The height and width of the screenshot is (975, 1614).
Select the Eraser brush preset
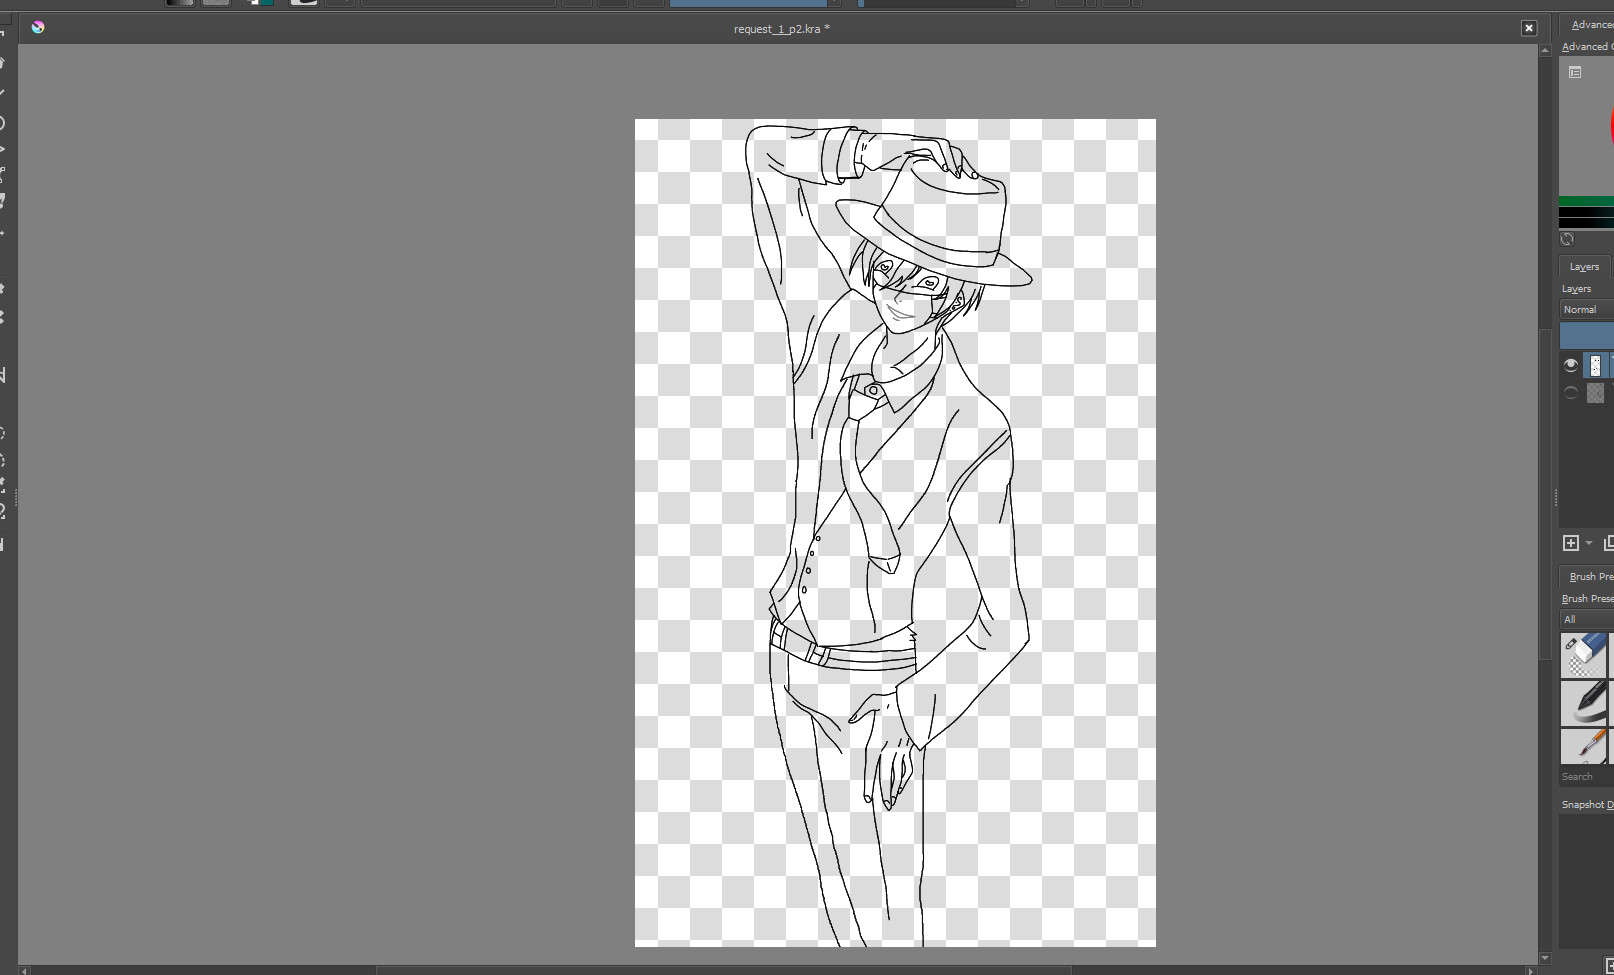[x=1584, y=655]
